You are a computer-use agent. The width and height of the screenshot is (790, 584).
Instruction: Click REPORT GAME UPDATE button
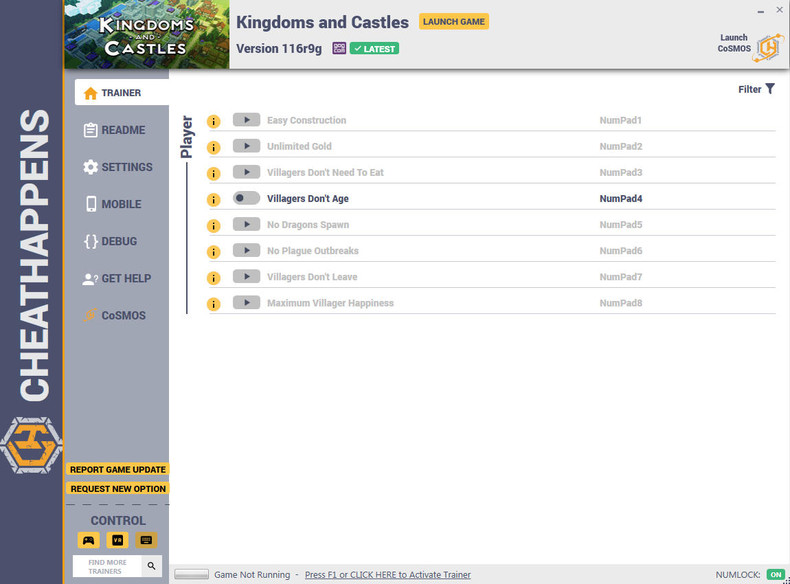click(118, 470)
